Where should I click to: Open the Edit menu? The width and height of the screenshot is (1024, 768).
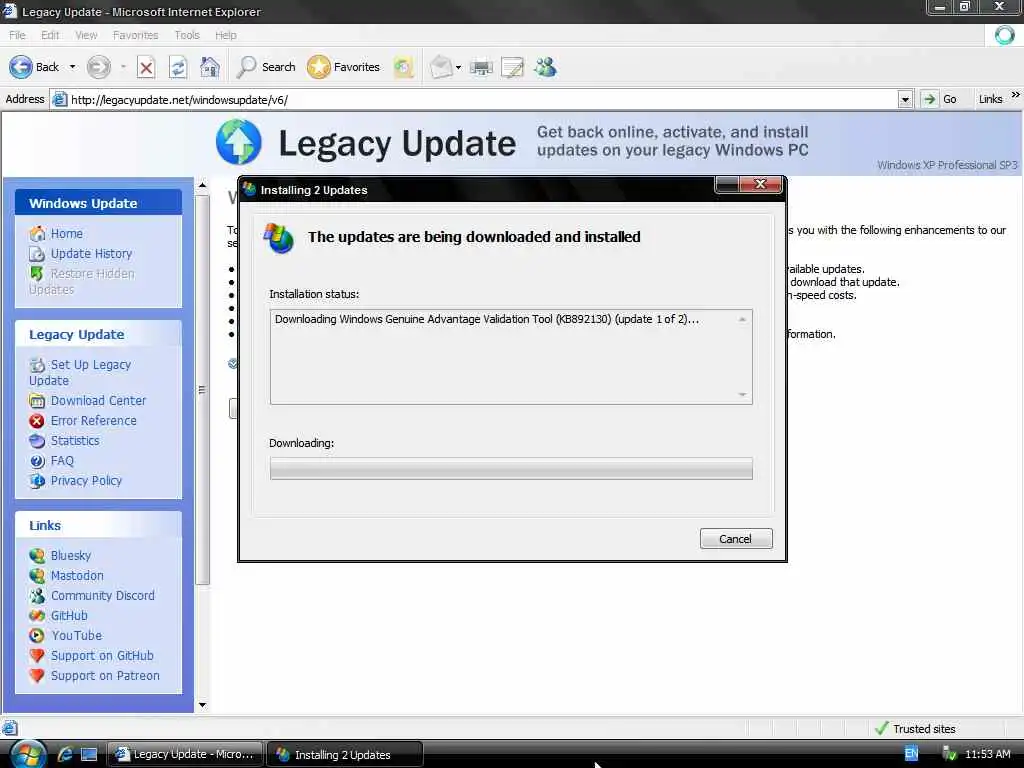[x=50, y=35]
